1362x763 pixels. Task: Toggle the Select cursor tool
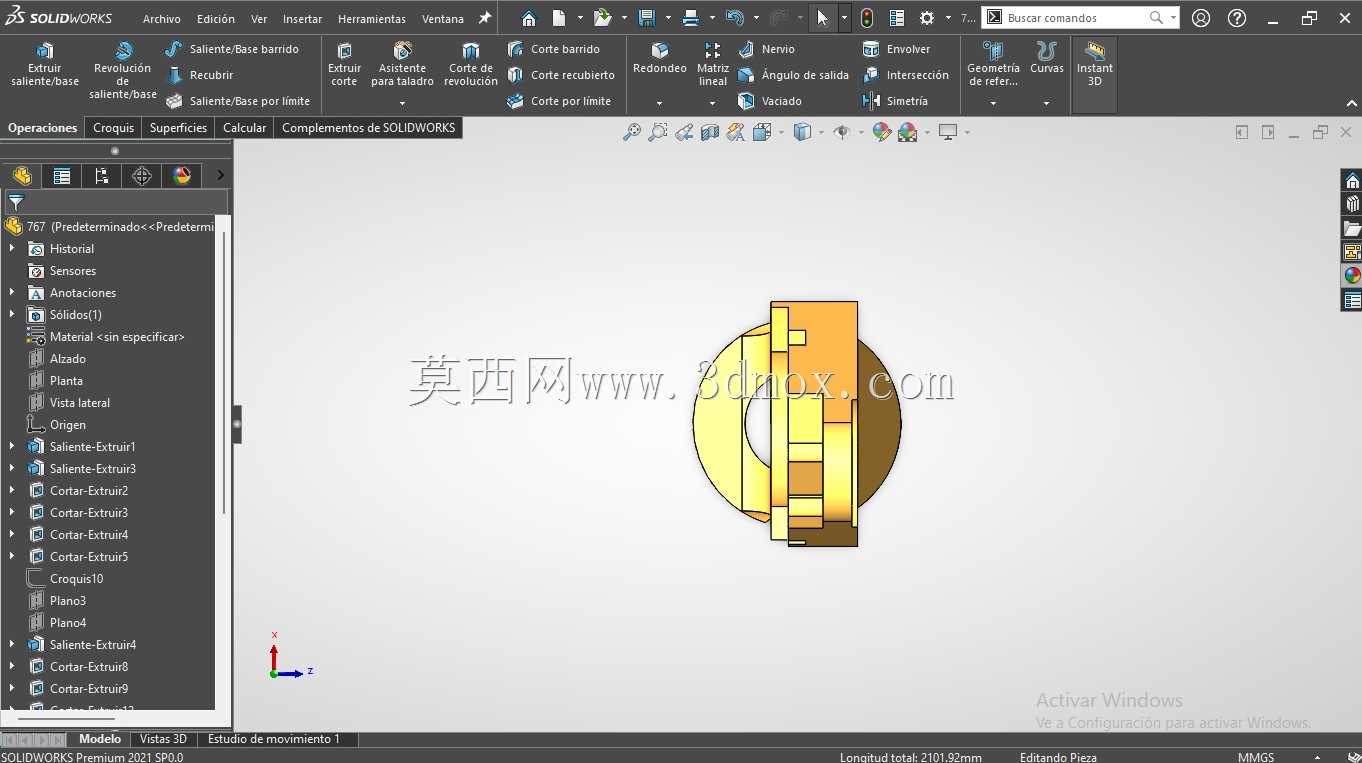(x=823, y=18)
